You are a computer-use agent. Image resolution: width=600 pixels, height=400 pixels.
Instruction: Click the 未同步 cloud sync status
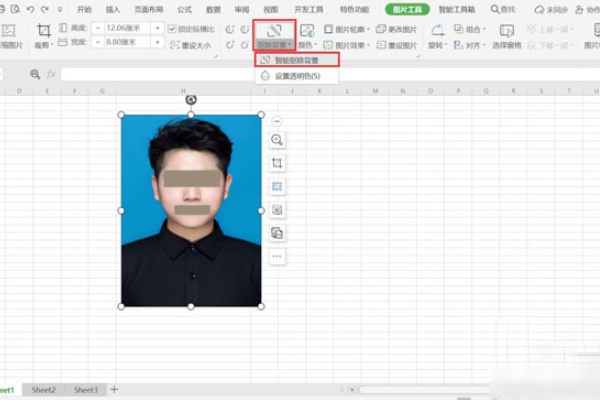551,10
